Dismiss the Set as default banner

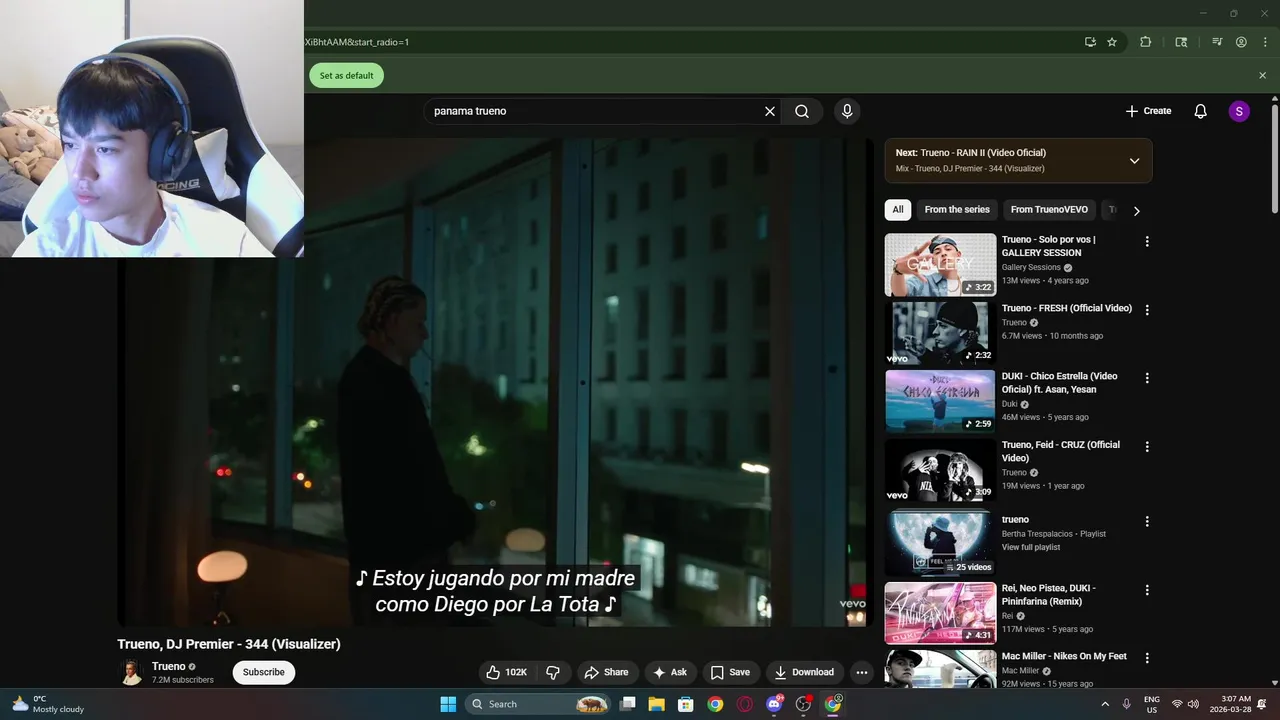coord(1262,75)
